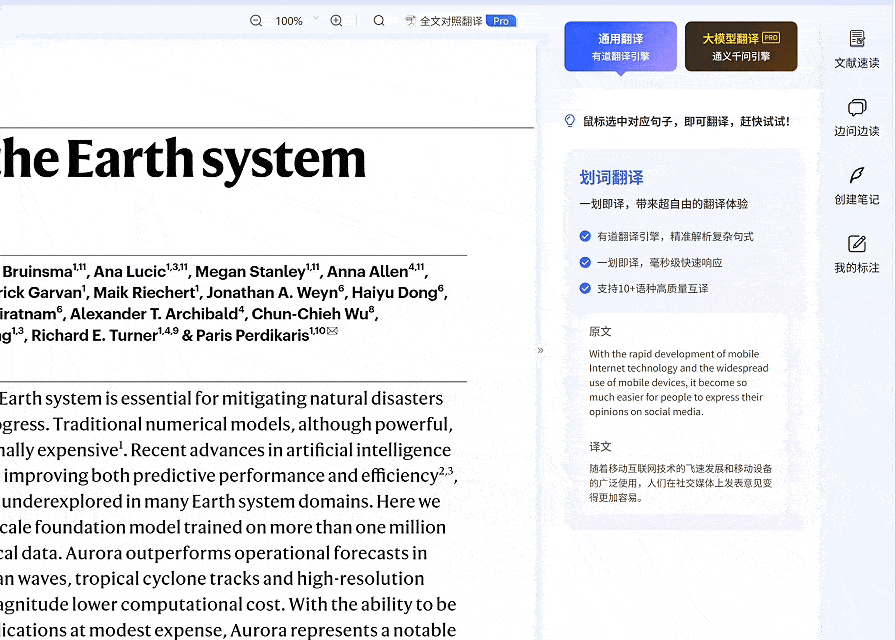Click the paper title 'Earth system'
Image resolution: width=896 pixels, height=640 pixels.
click(216, 160)
